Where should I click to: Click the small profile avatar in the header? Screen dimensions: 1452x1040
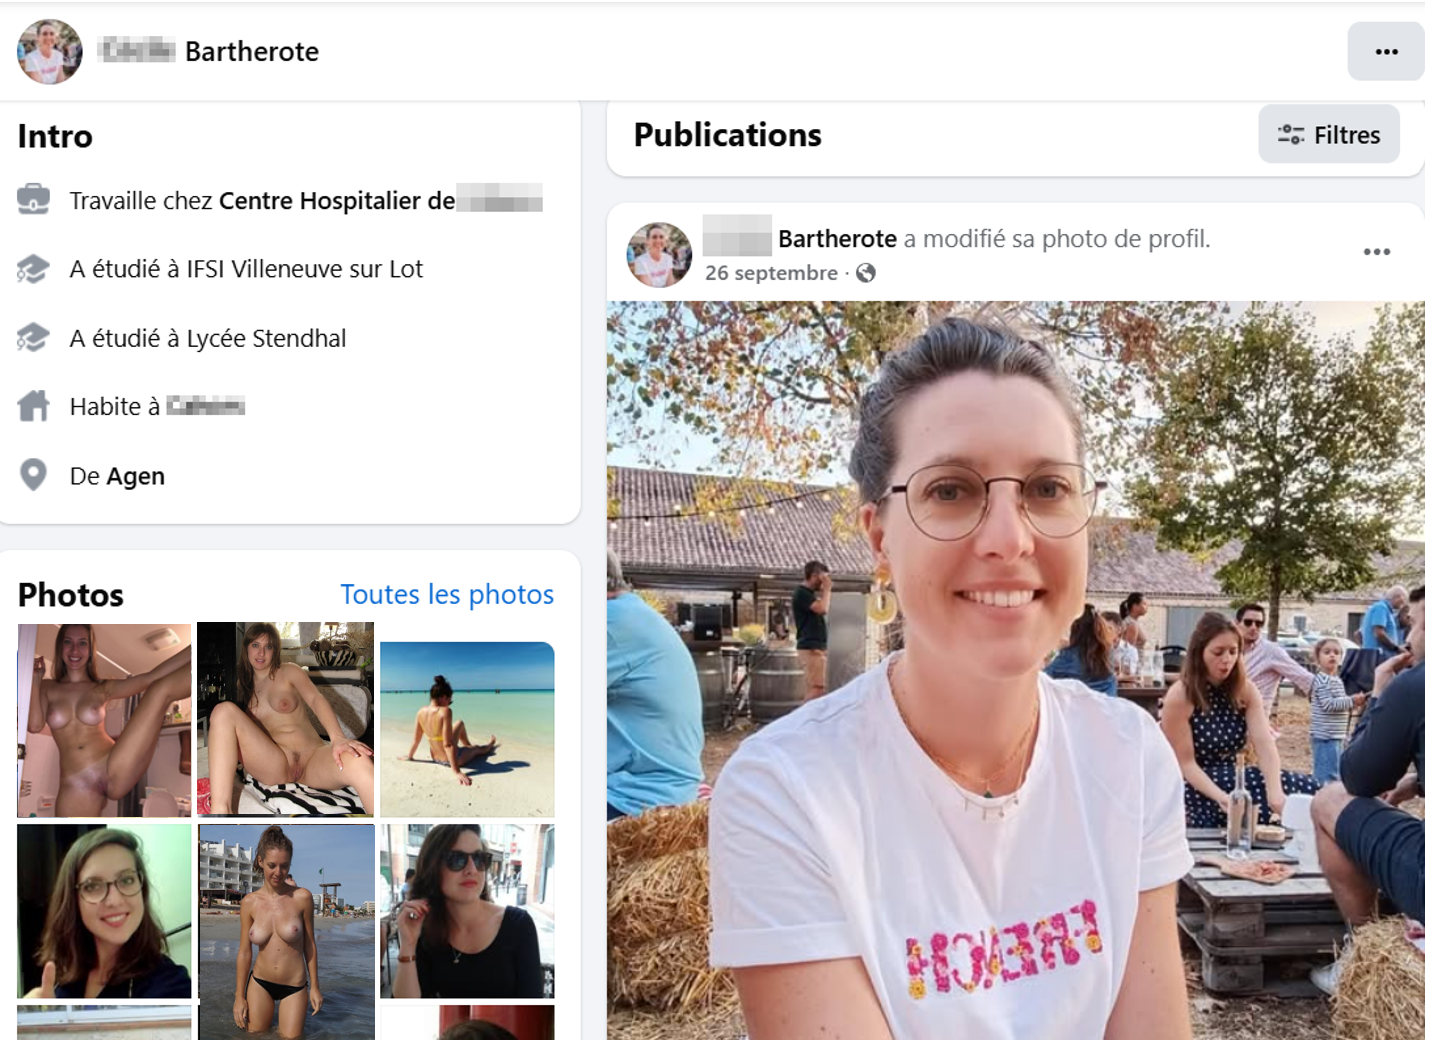[x=49, y=52]
